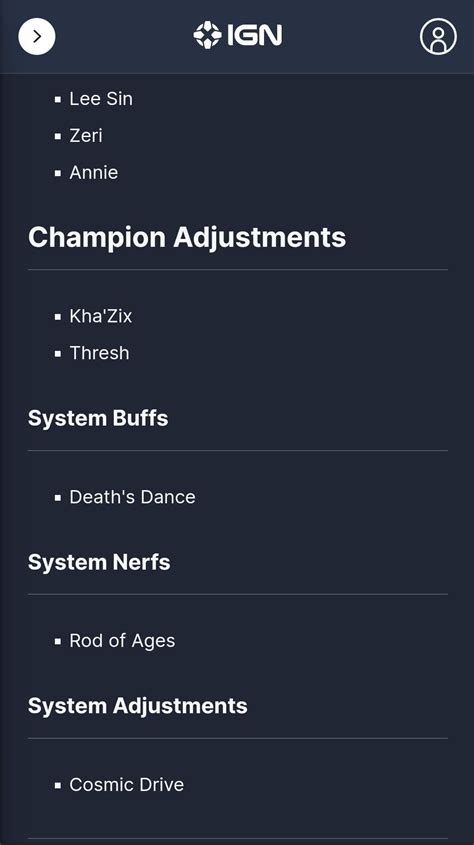
Task: Click the bullet marker beside Cosmic Drive
Action: click(x=58, y=785)
